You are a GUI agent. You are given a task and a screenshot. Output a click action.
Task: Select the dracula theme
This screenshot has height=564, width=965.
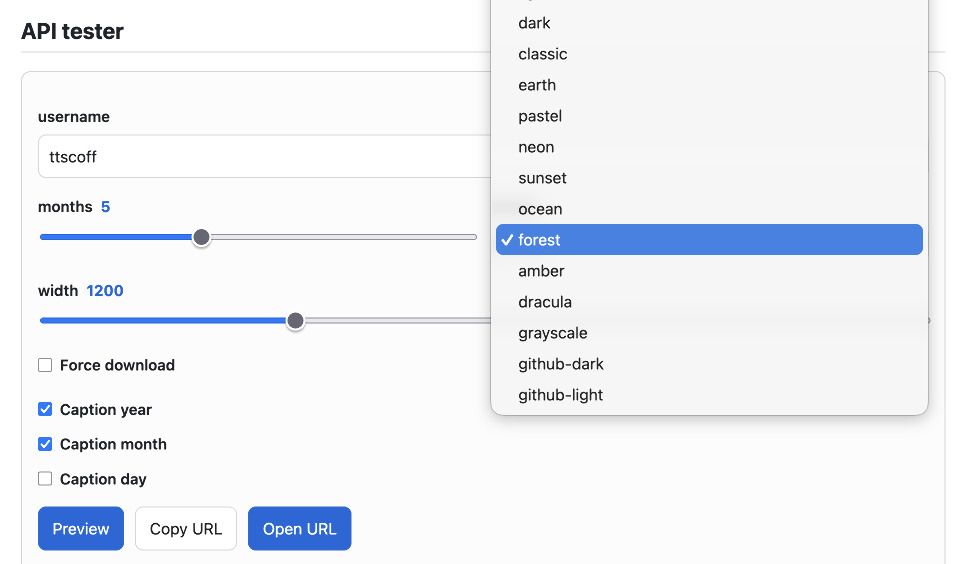pyautogui.click(x=709, y=302)
